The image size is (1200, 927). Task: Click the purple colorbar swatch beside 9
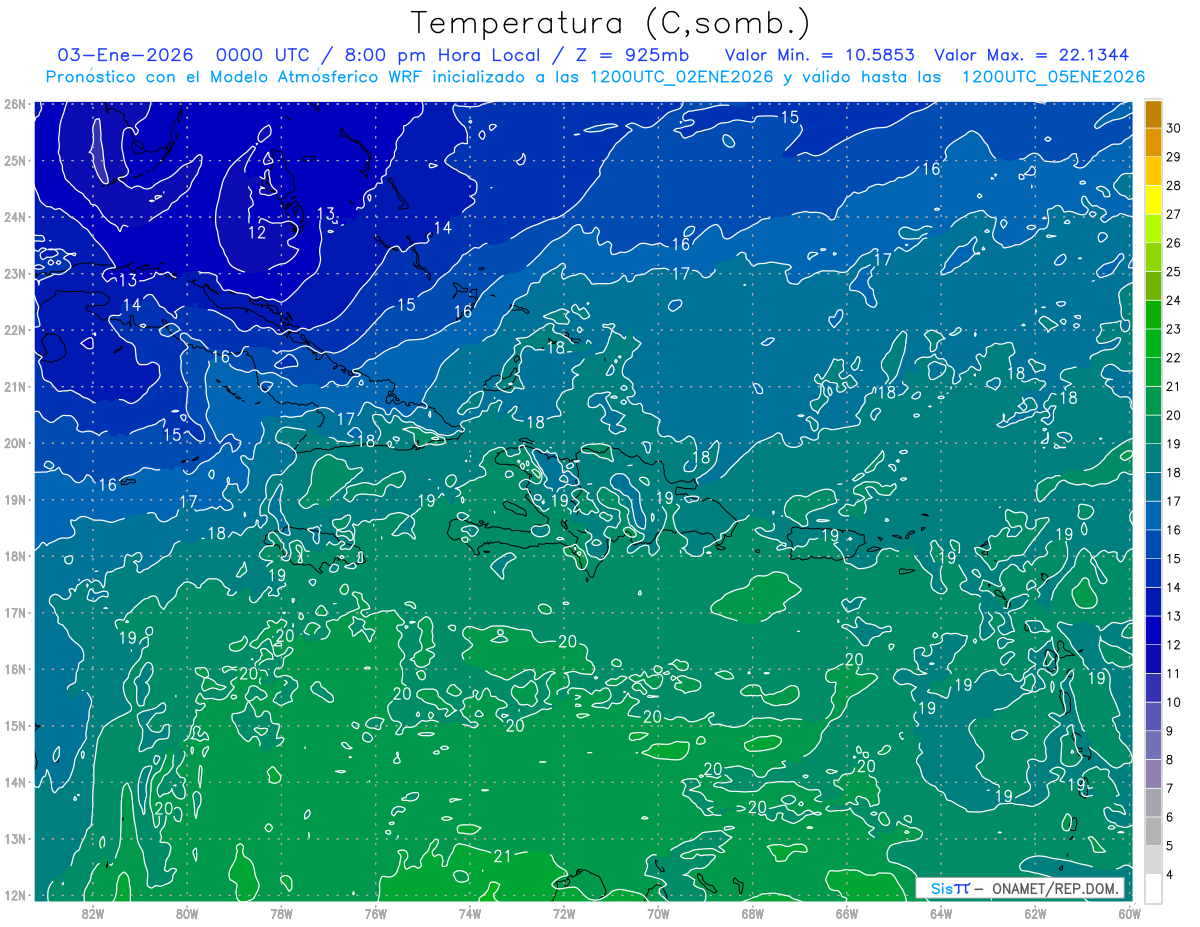1153,717
